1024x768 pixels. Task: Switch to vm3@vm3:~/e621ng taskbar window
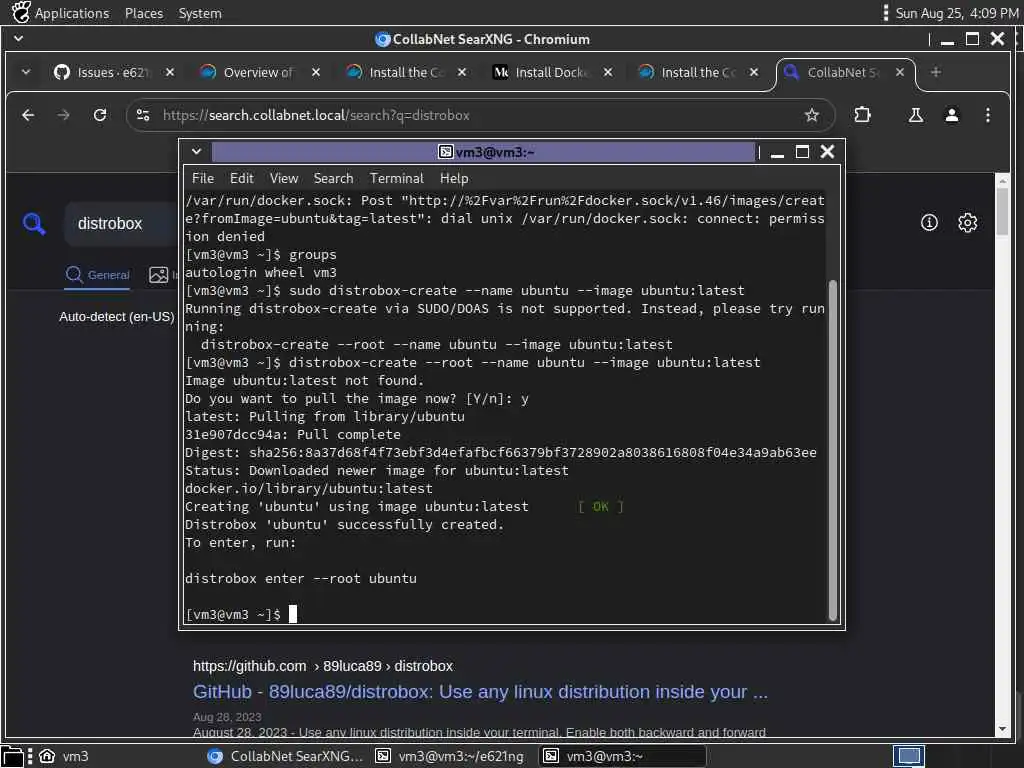(x=451, y=756)
